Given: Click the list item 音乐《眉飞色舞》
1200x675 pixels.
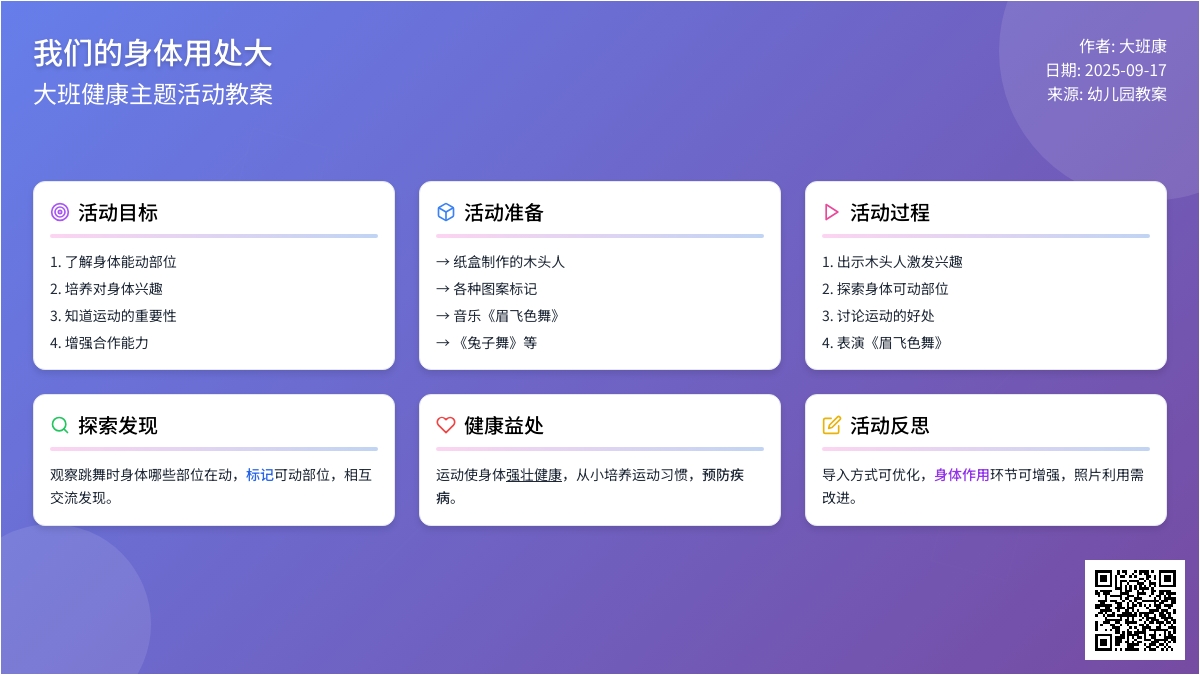Looking at the screenshot, I should 498,316.
